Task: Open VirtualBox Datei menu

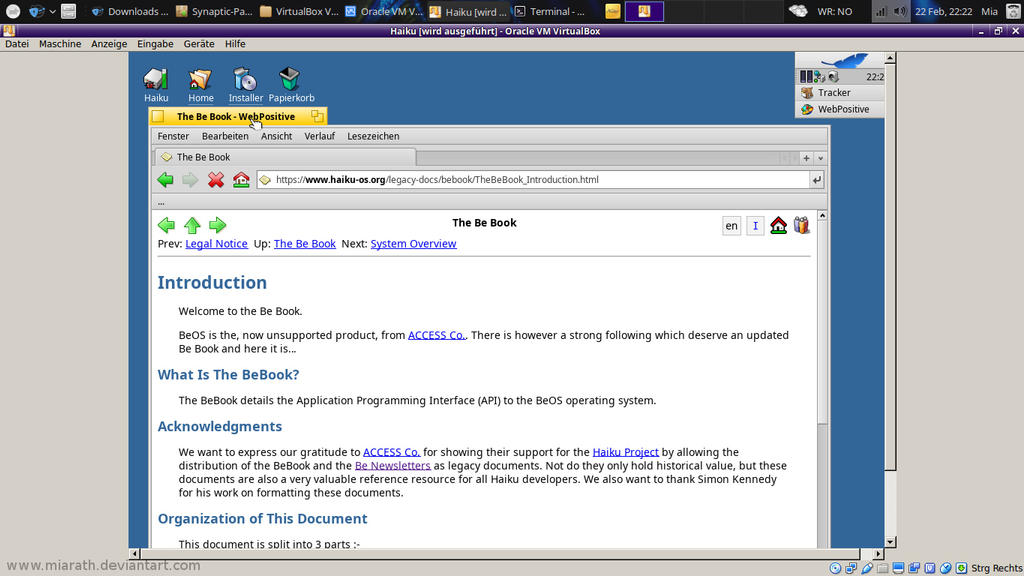Action: 17,44
